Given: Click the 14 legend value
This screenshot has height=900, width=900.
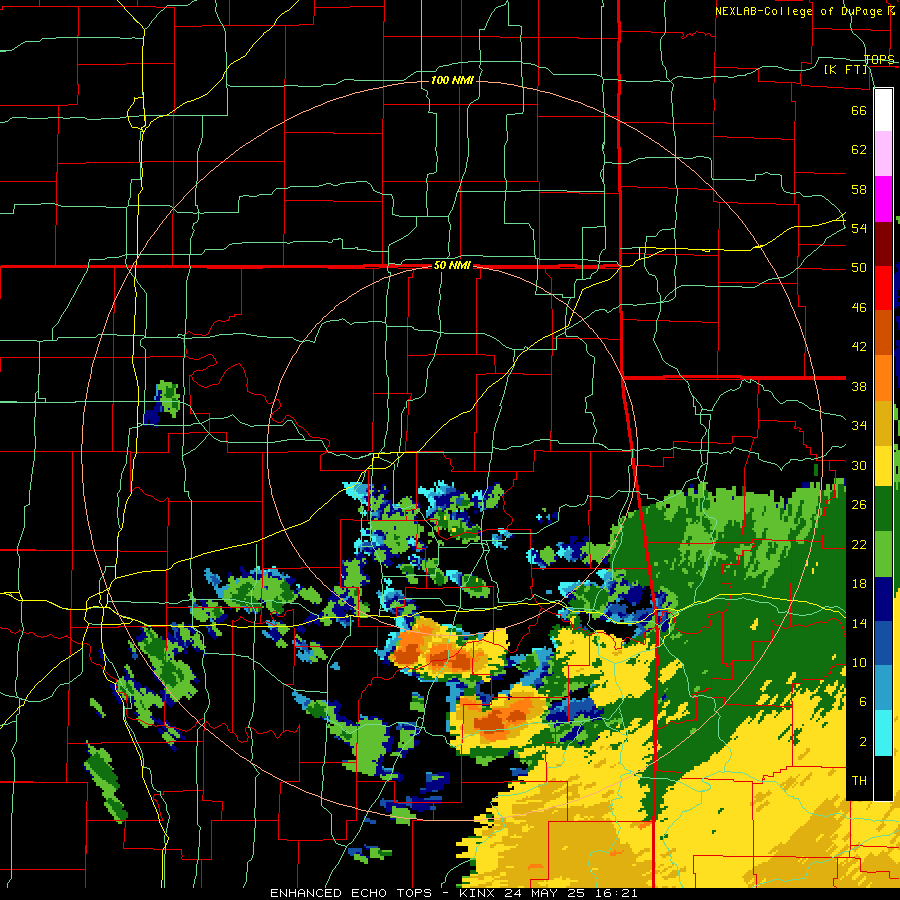Looking at the screenshot, I should (x=859, y=623).
